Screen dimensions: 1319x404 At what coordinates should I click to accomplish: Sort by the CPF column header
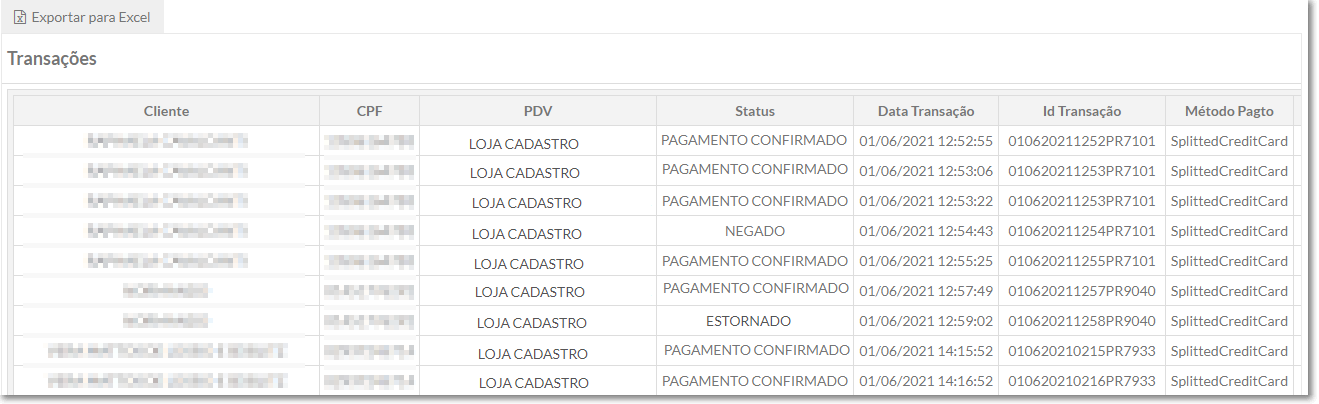point(369,111)
